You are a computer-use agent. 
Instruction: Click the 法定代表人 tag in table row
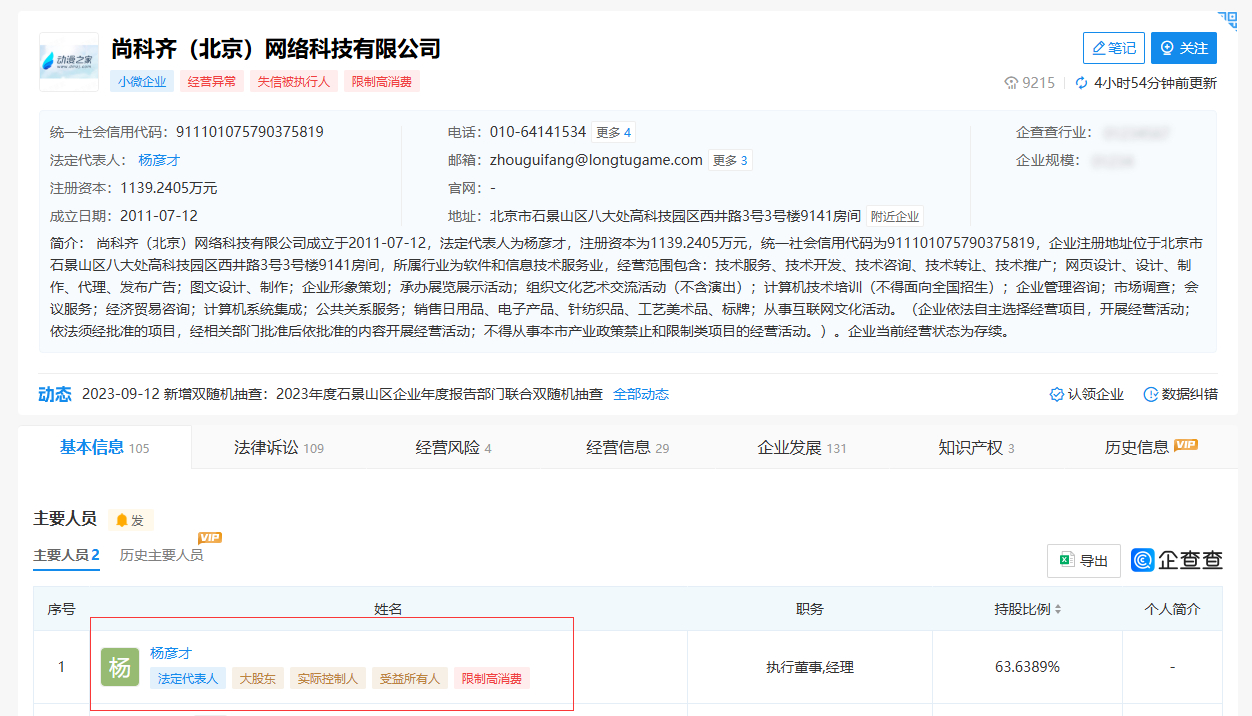coord(188,679)
